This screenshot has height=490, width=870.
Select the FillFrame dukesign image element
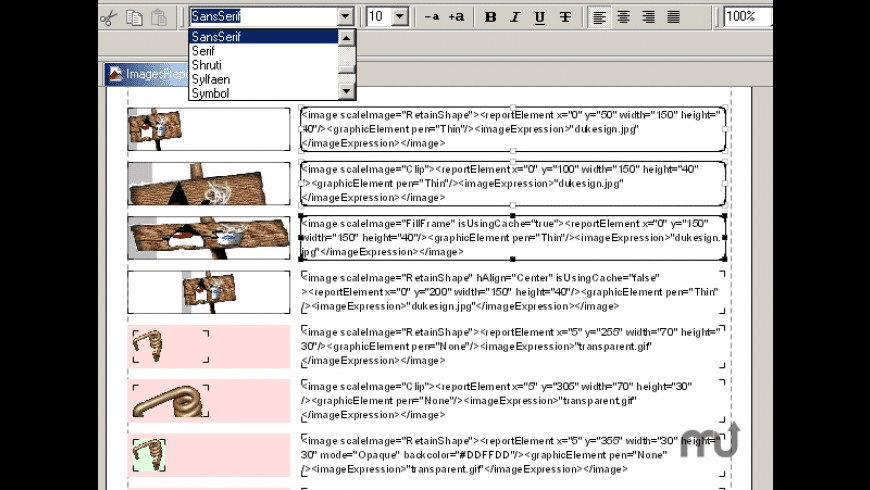click(x=209, y=238)
